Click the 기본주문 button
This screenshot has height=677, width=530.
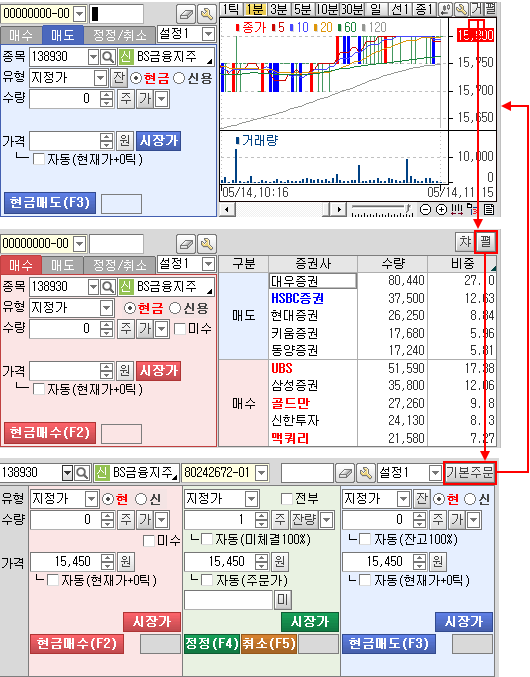click(x=470, y=473)
